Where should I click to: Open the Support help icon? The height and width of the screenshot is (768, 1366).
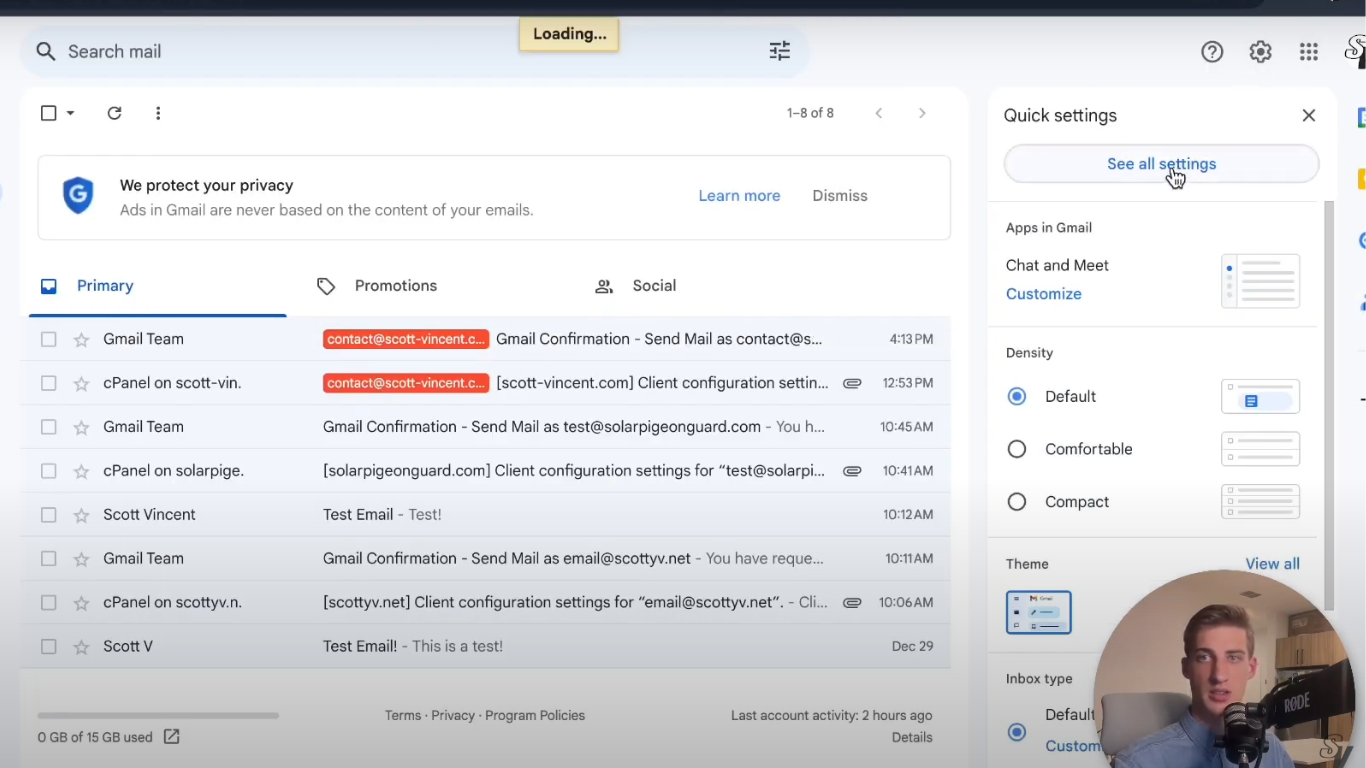[x=1212, y=52]
